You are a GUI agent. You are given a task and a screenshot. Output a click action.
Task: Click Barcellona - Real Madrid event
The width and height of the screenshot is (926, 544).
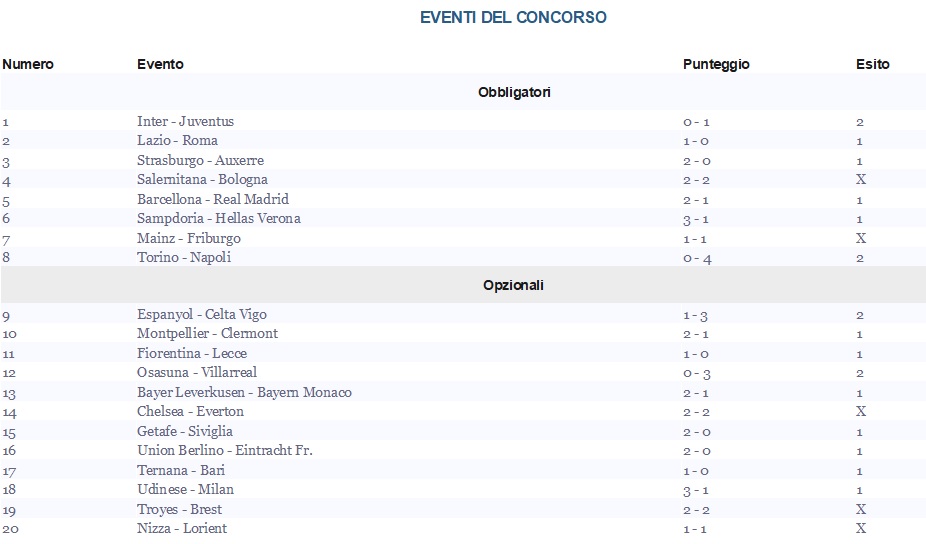click(x=213, y=199)
